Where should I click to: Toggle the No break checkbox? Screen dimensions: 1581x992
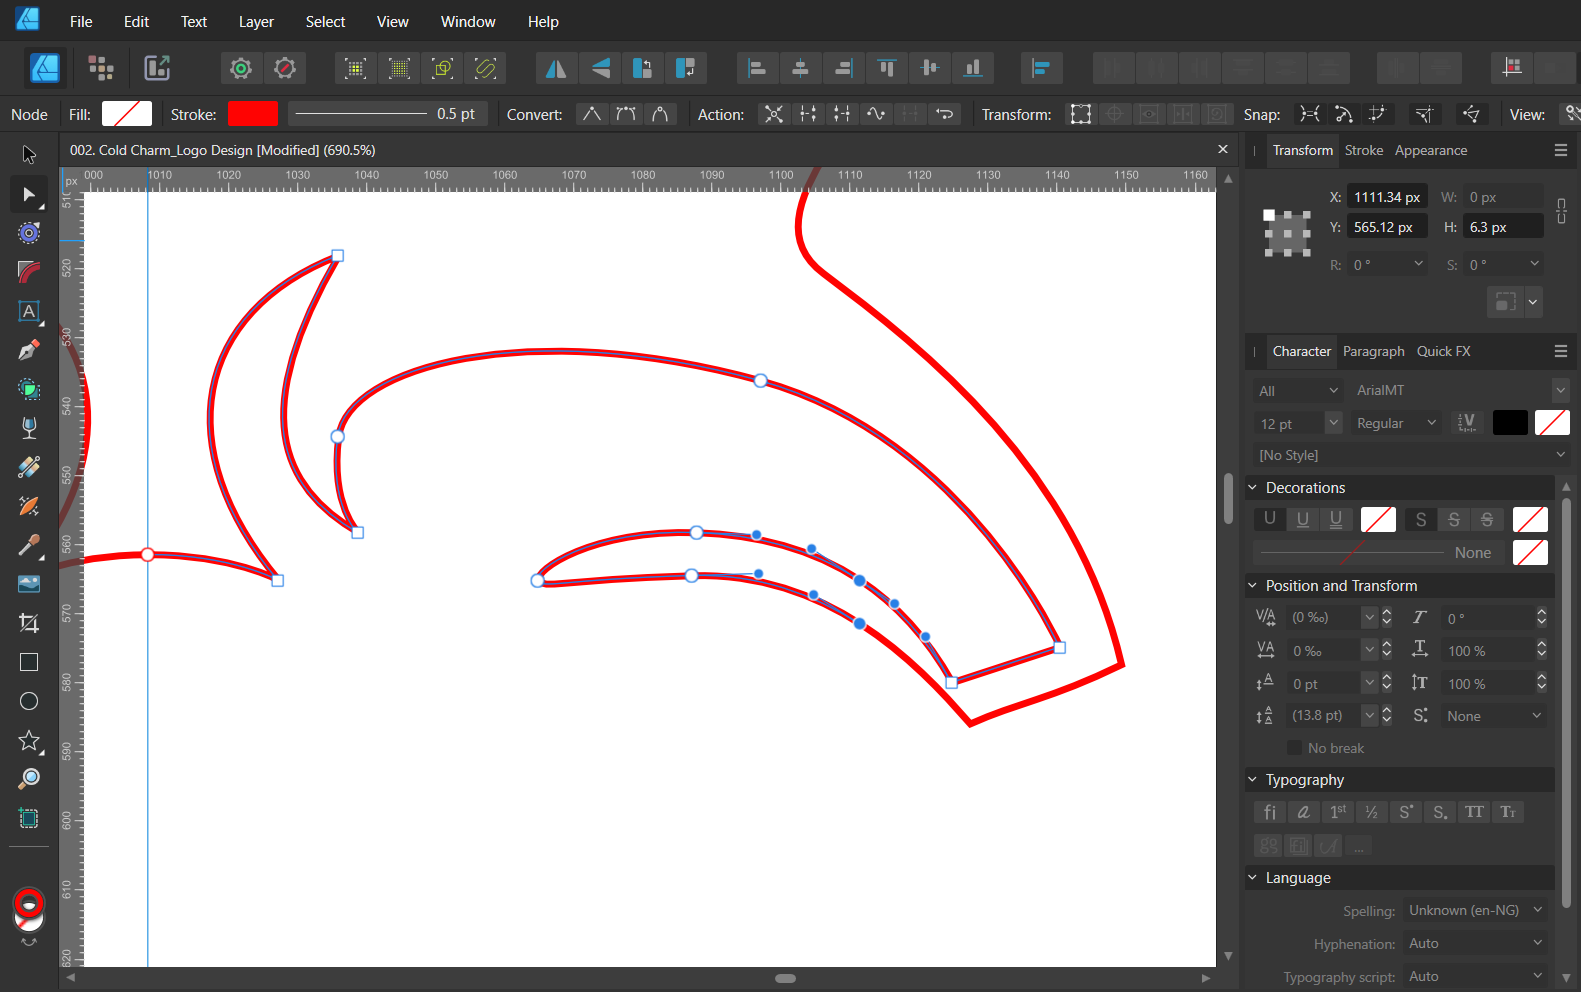(x=1294, y=748)
